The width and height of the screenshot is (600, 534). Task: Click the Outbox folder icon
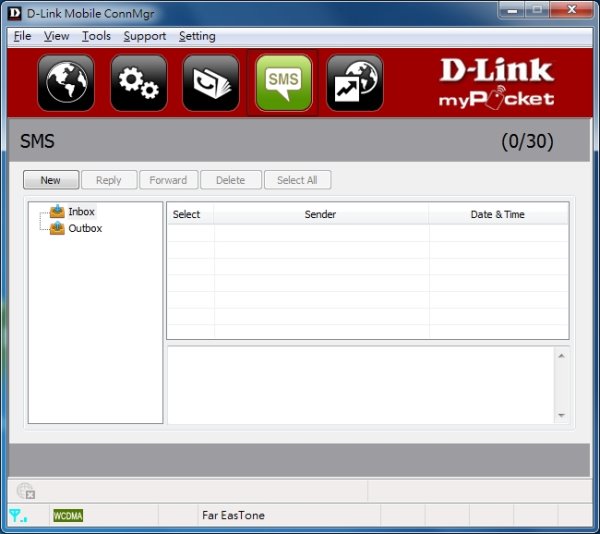click(57, 228)
